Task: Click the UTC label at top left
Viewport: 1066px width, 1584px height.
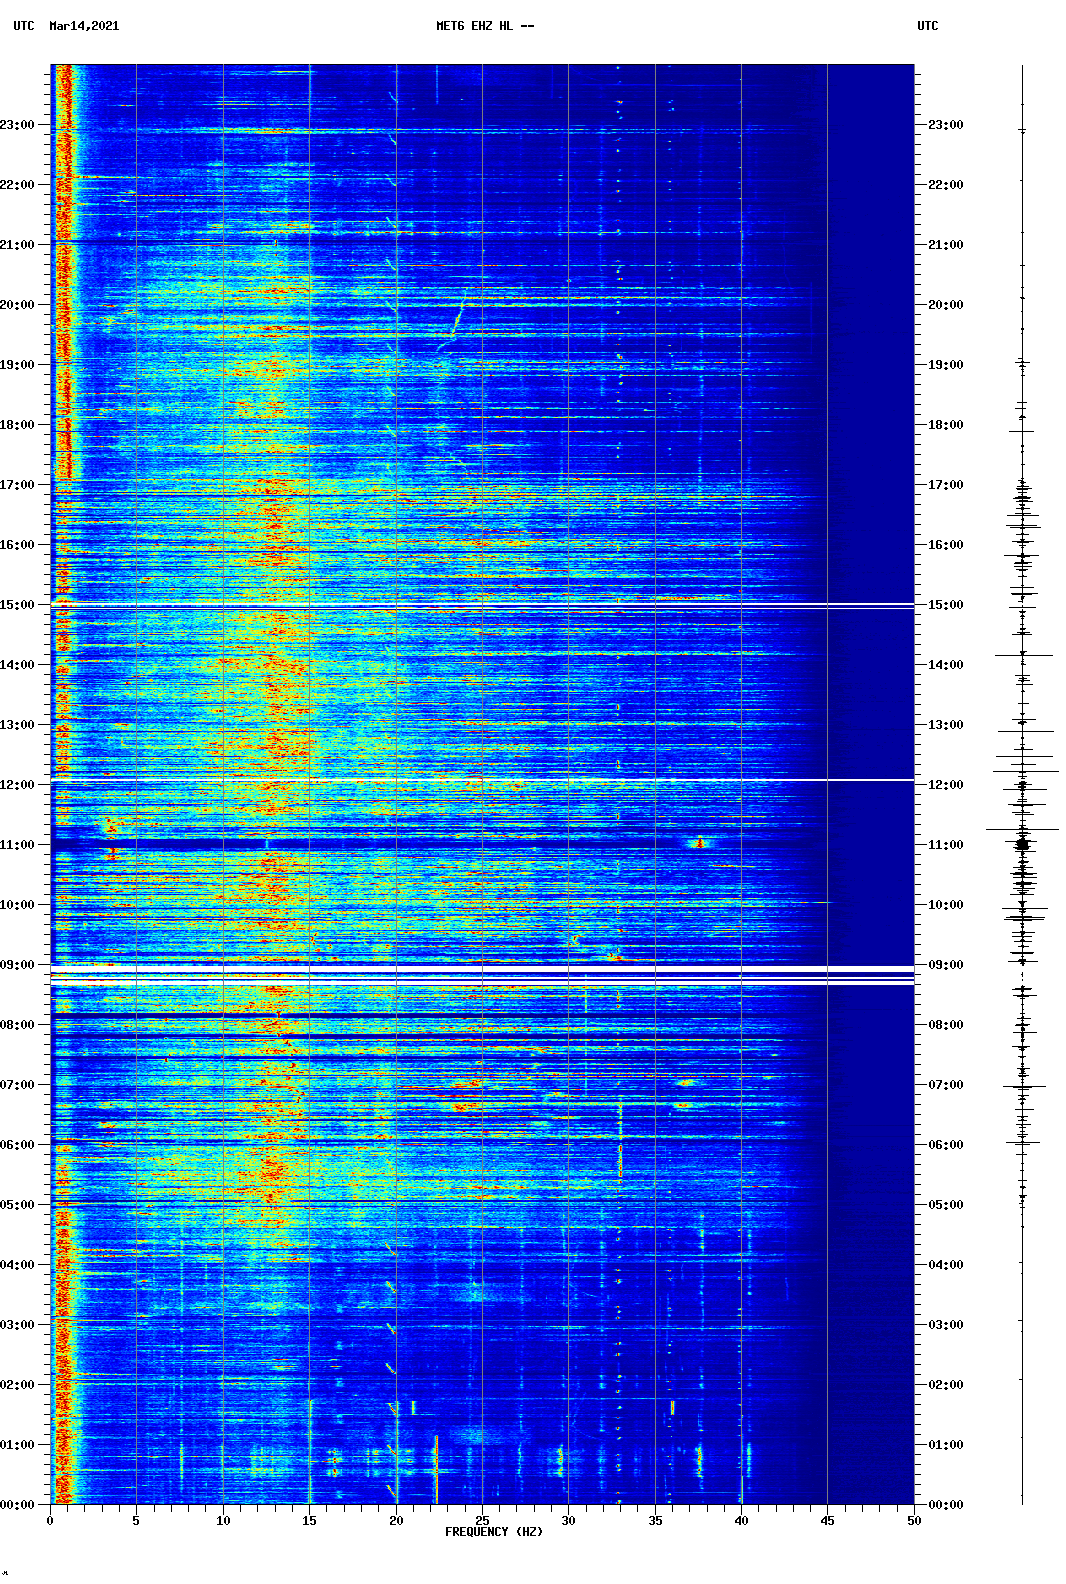Action: (x=24, y=26)
